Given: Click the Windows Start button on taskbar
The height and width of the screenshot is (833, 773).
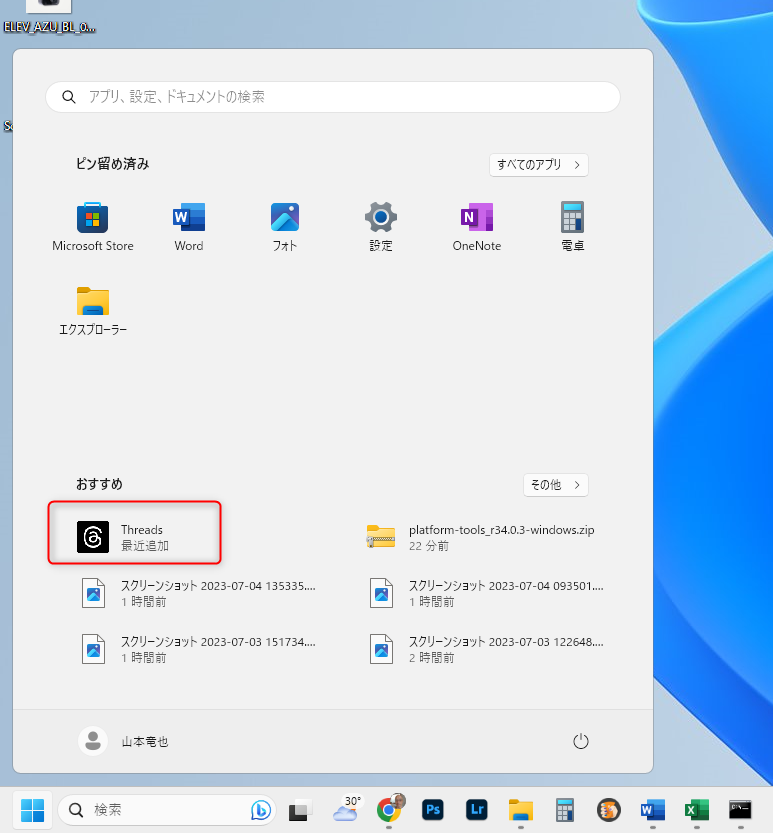Looking at the screenshot, I should [32, 810].
